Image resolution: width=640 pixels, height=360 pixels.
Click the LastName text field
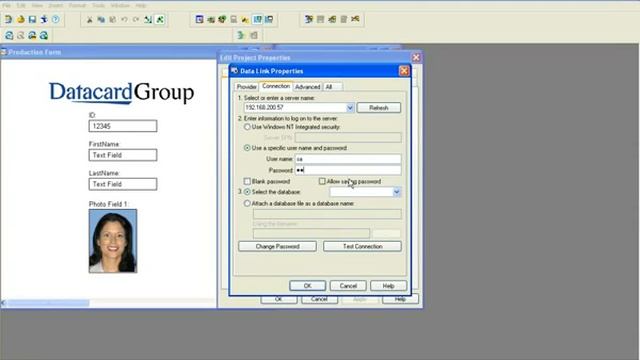(123, 184)
